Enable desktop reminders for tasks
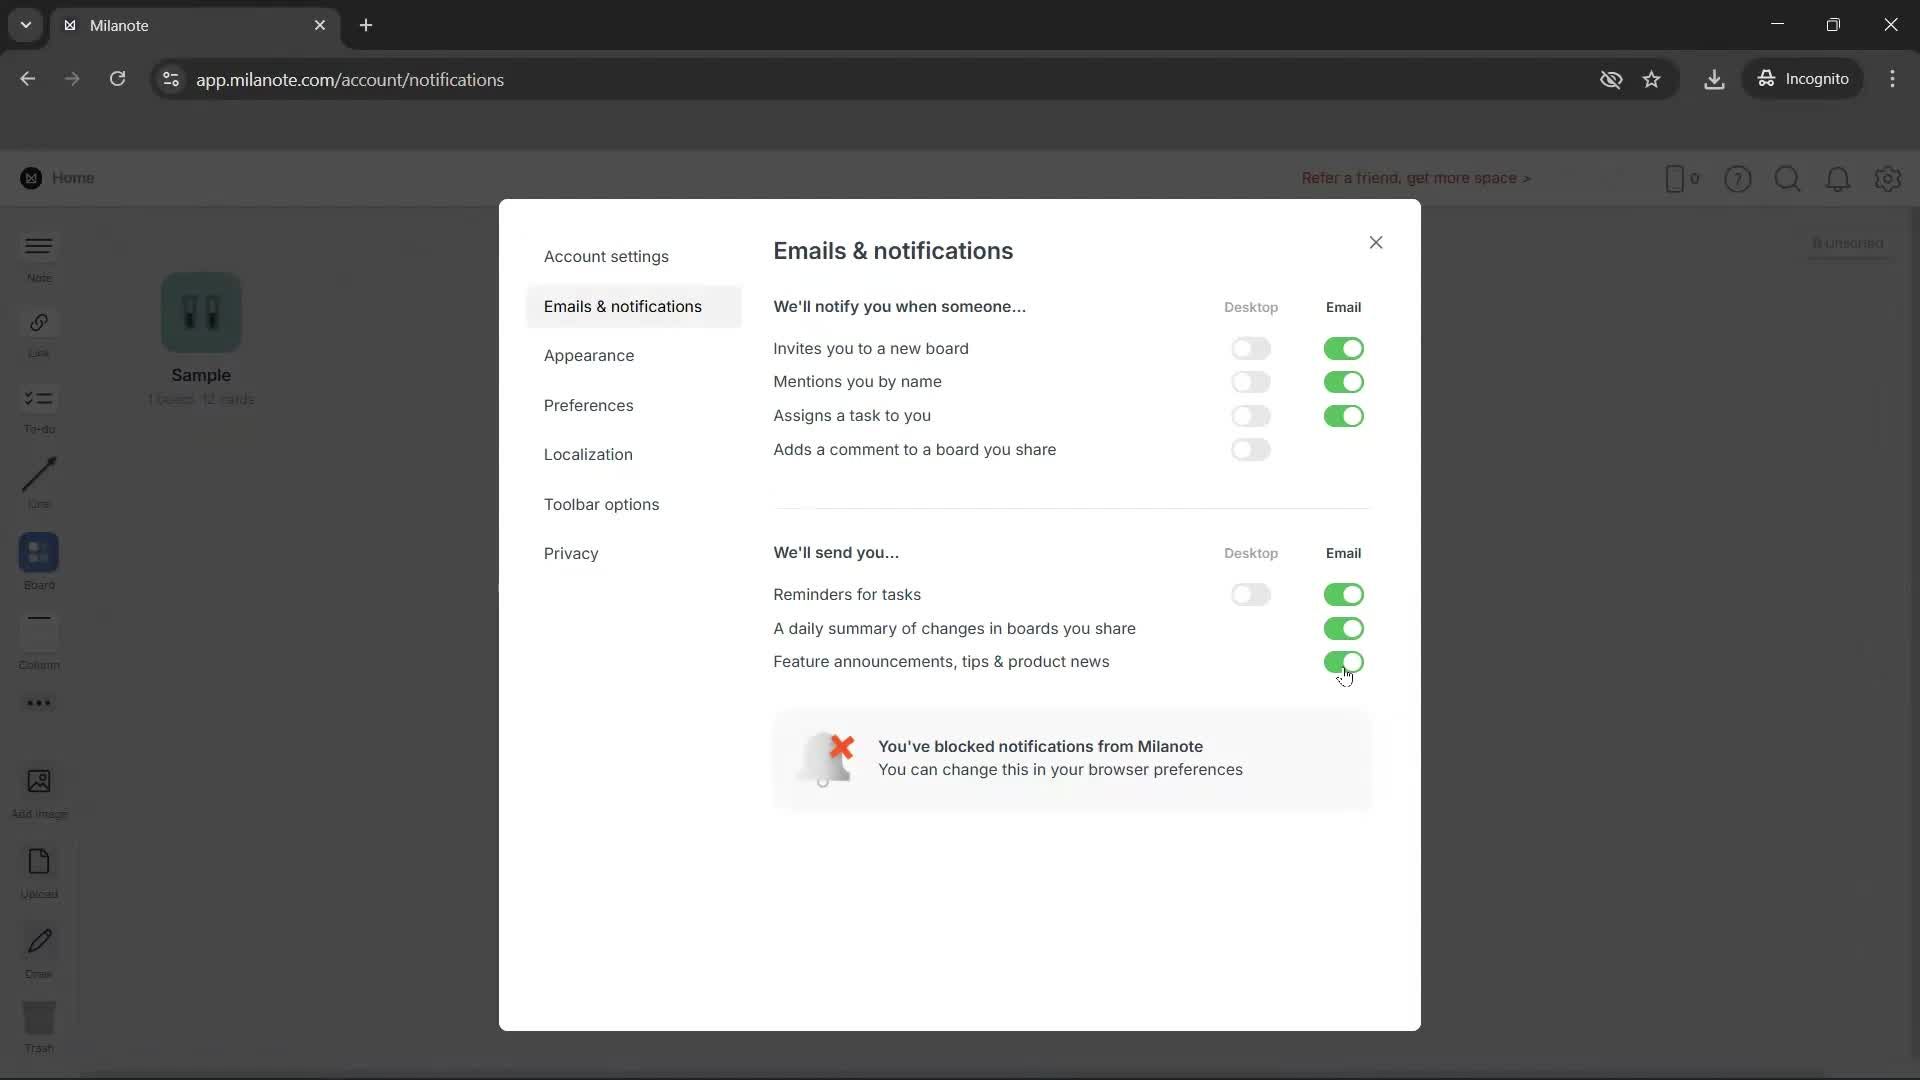Viewport: 1920px width, 1080px height. (1251, 594)
